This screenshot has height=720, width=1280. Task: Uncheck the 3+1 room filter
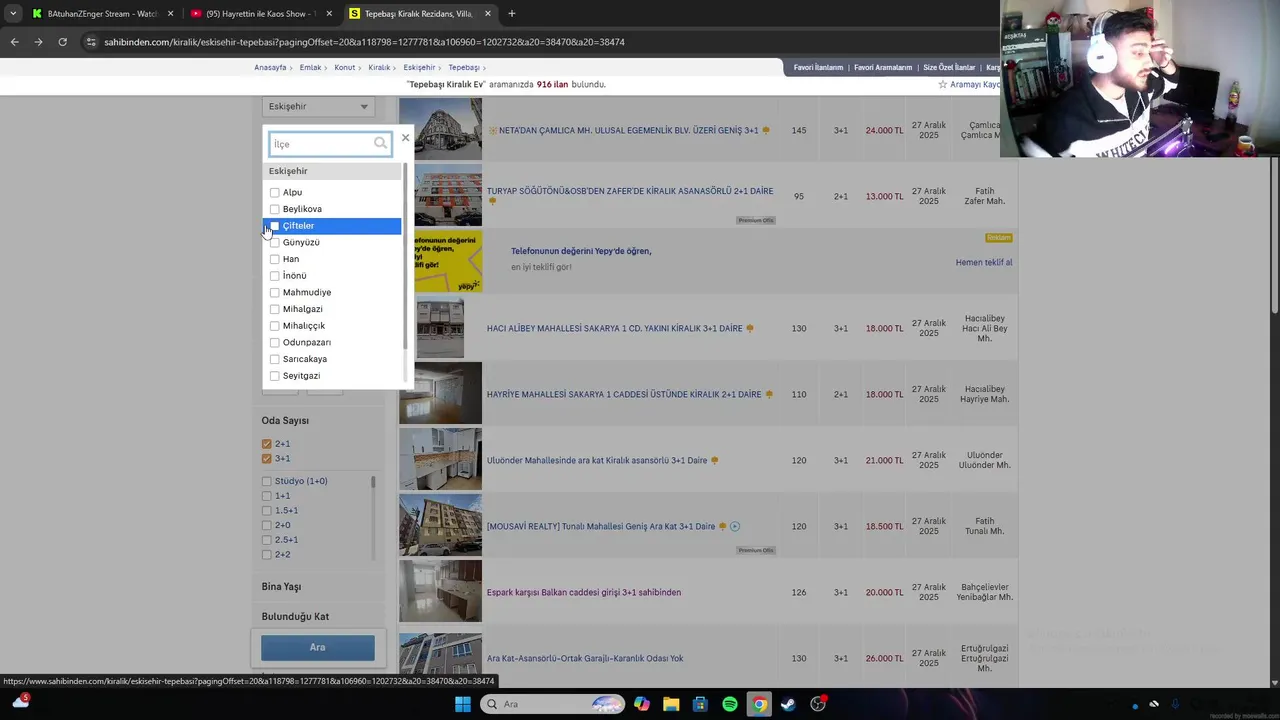(x=267, y=459)
